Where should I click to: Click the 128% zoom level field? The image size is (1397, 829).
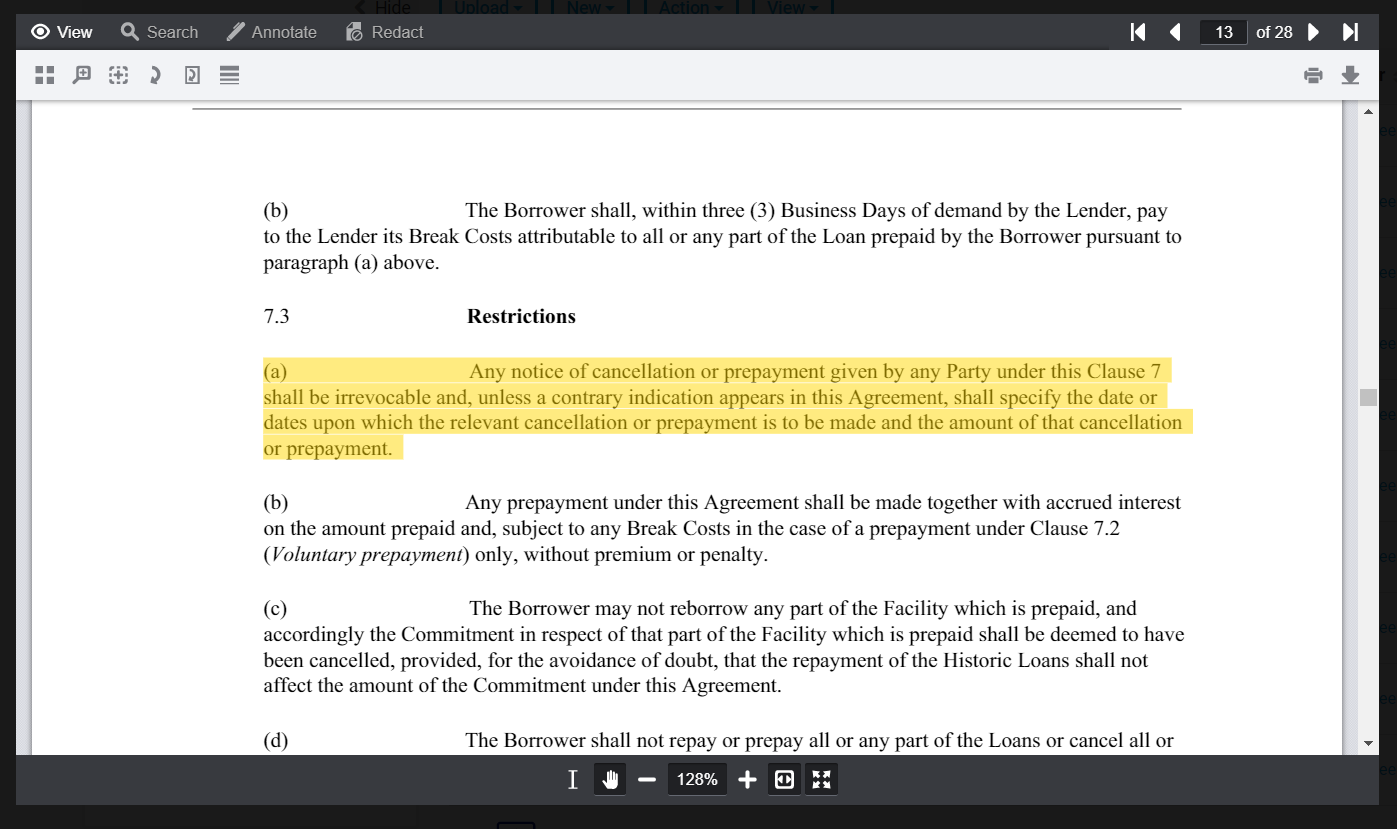(x=697, y=780)
